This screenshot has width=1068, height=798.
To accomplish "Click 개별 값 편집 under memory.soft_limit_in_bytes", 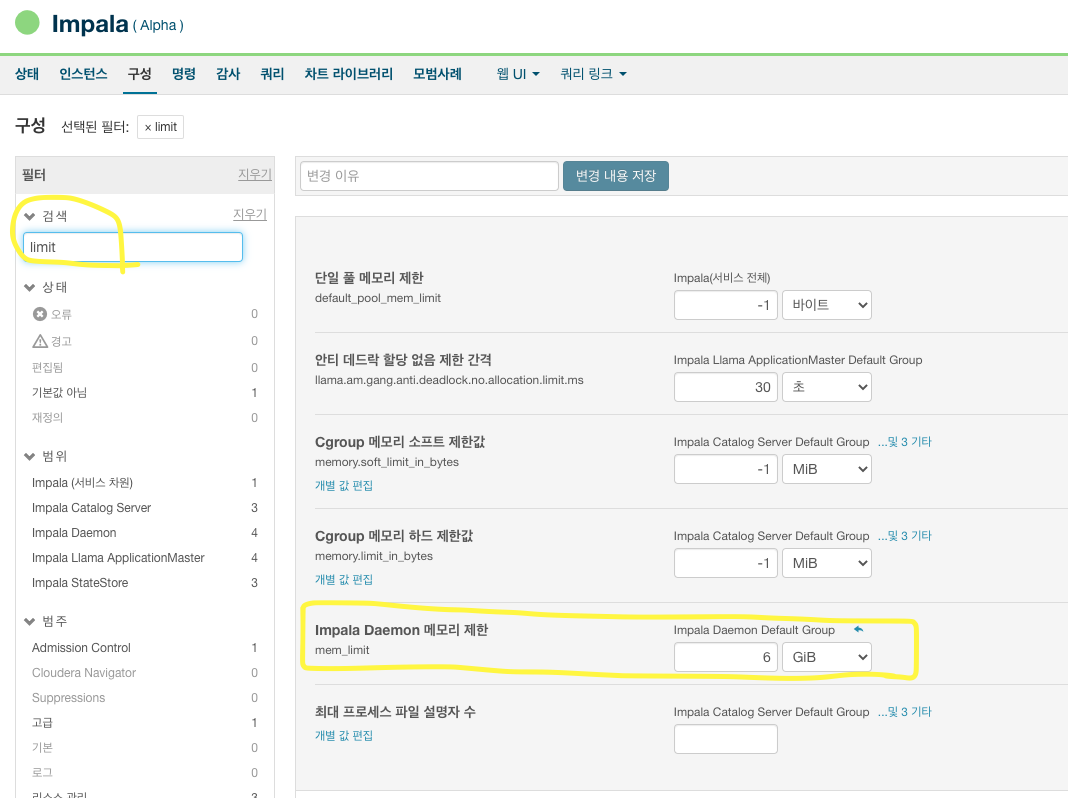I will pos(344,485).
